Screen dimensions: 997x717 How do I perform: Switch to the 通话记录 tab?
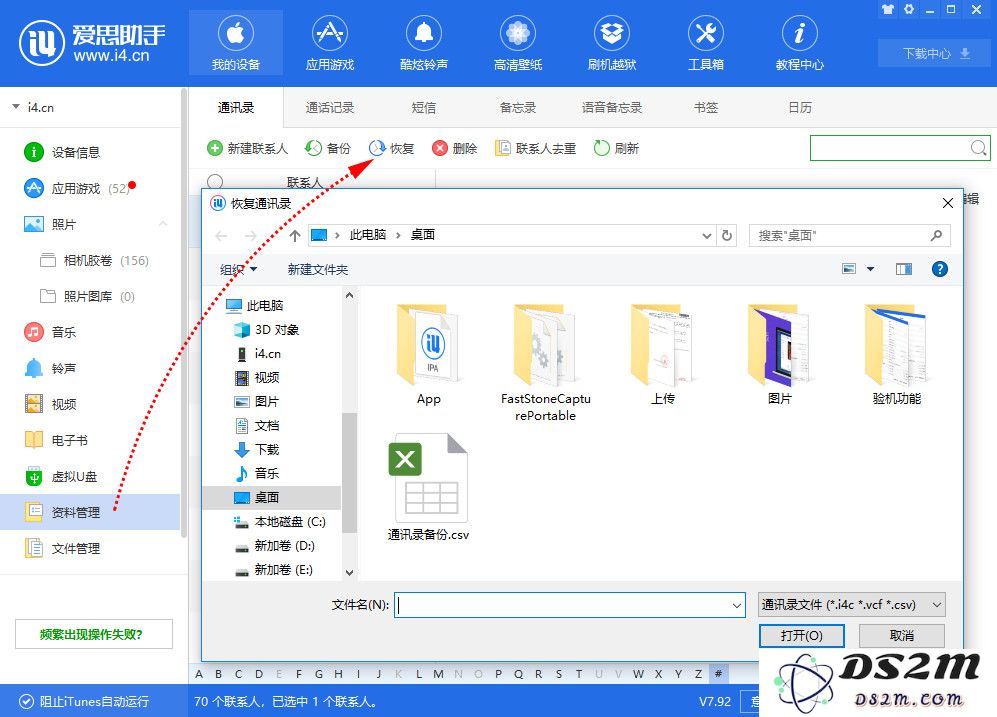[329, 107]
